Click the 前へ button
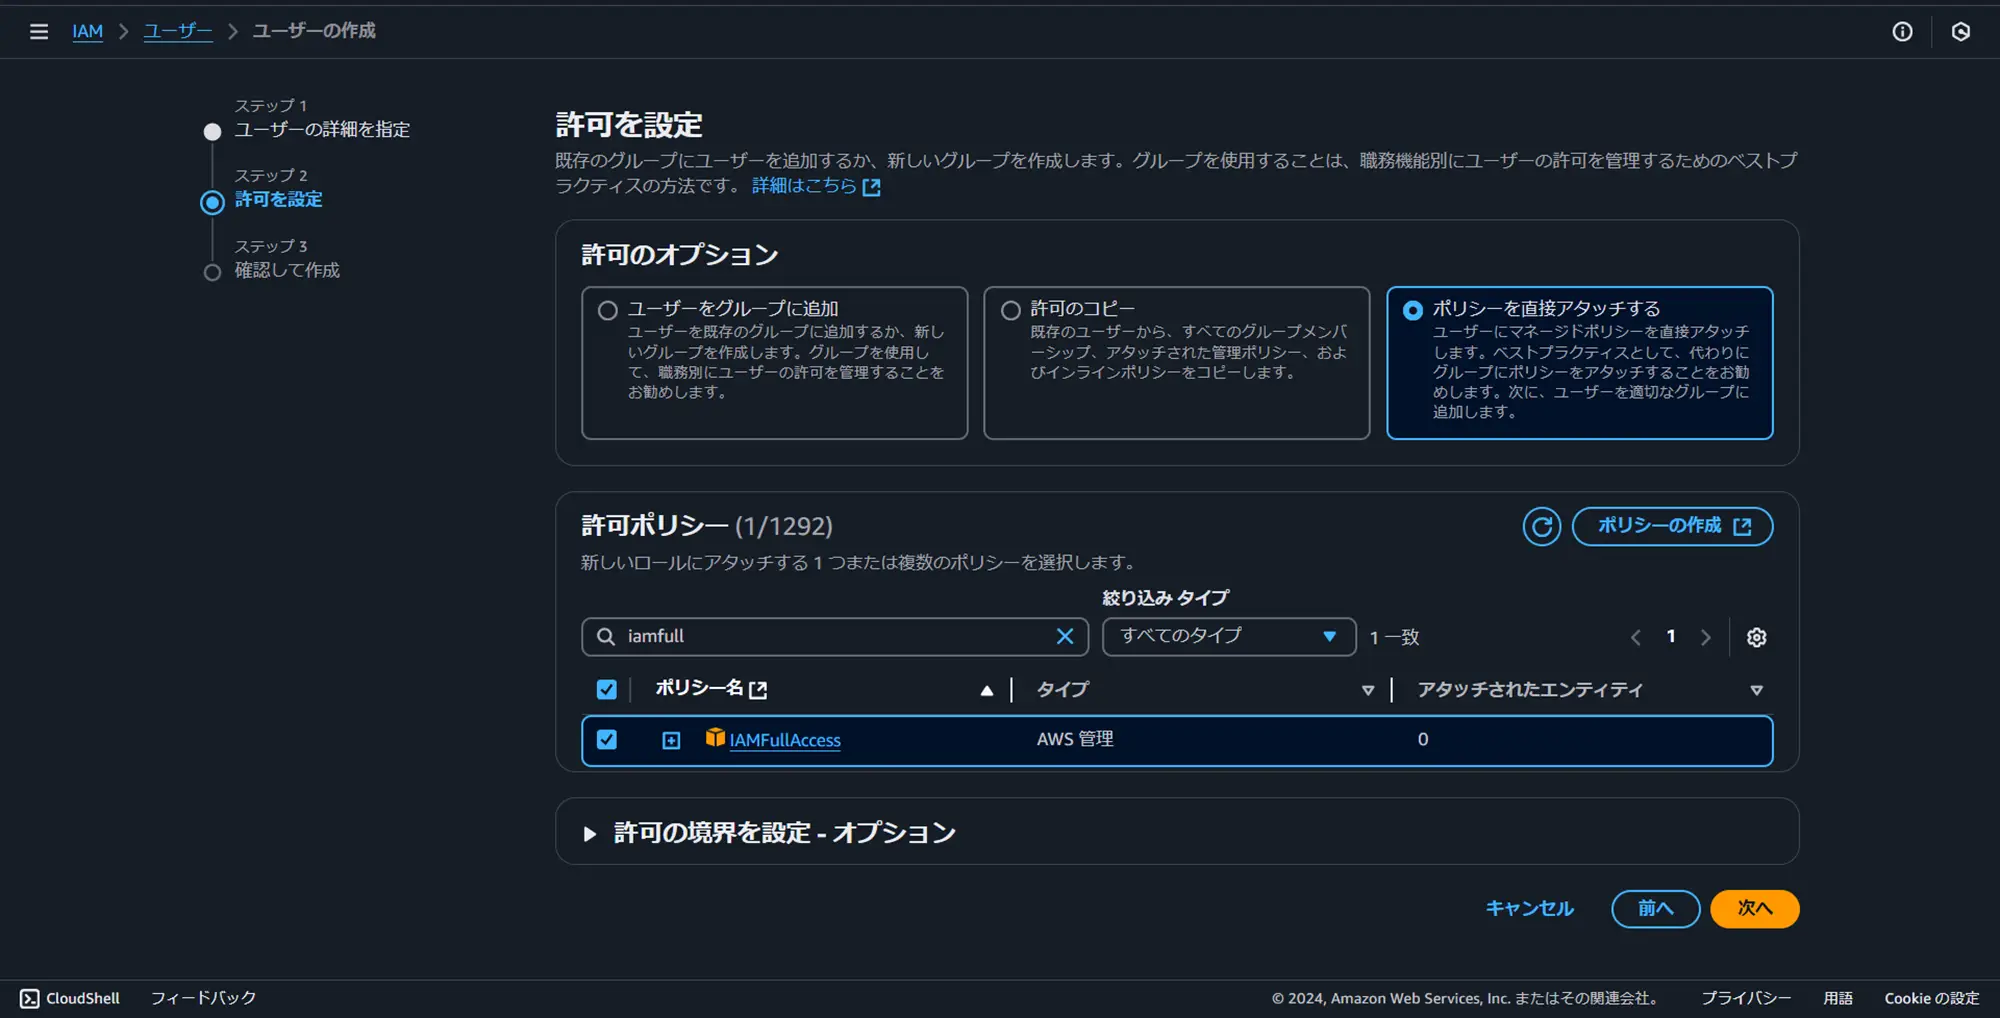 click(1655, 908)
